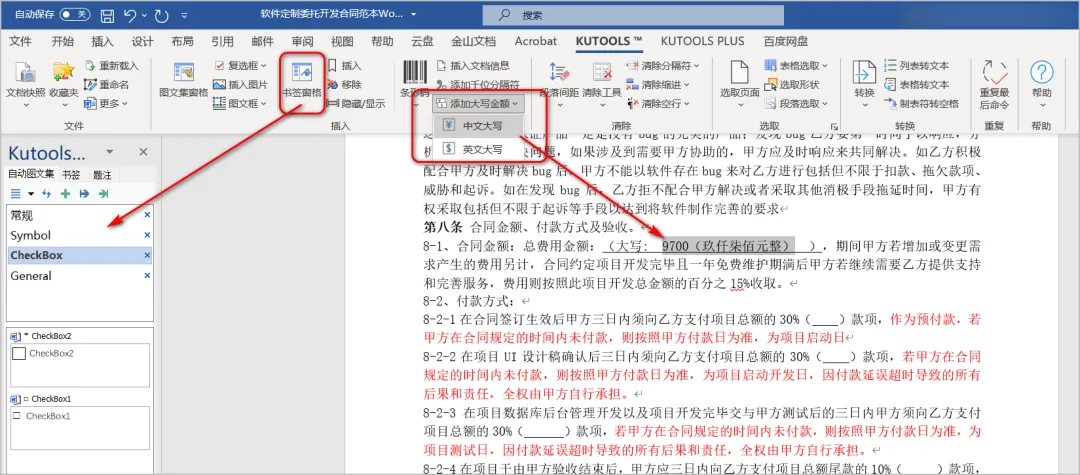Click 插入图片 insert picture button
Image resolution: width=1080 pixels, height=475 pixels.
240,85
